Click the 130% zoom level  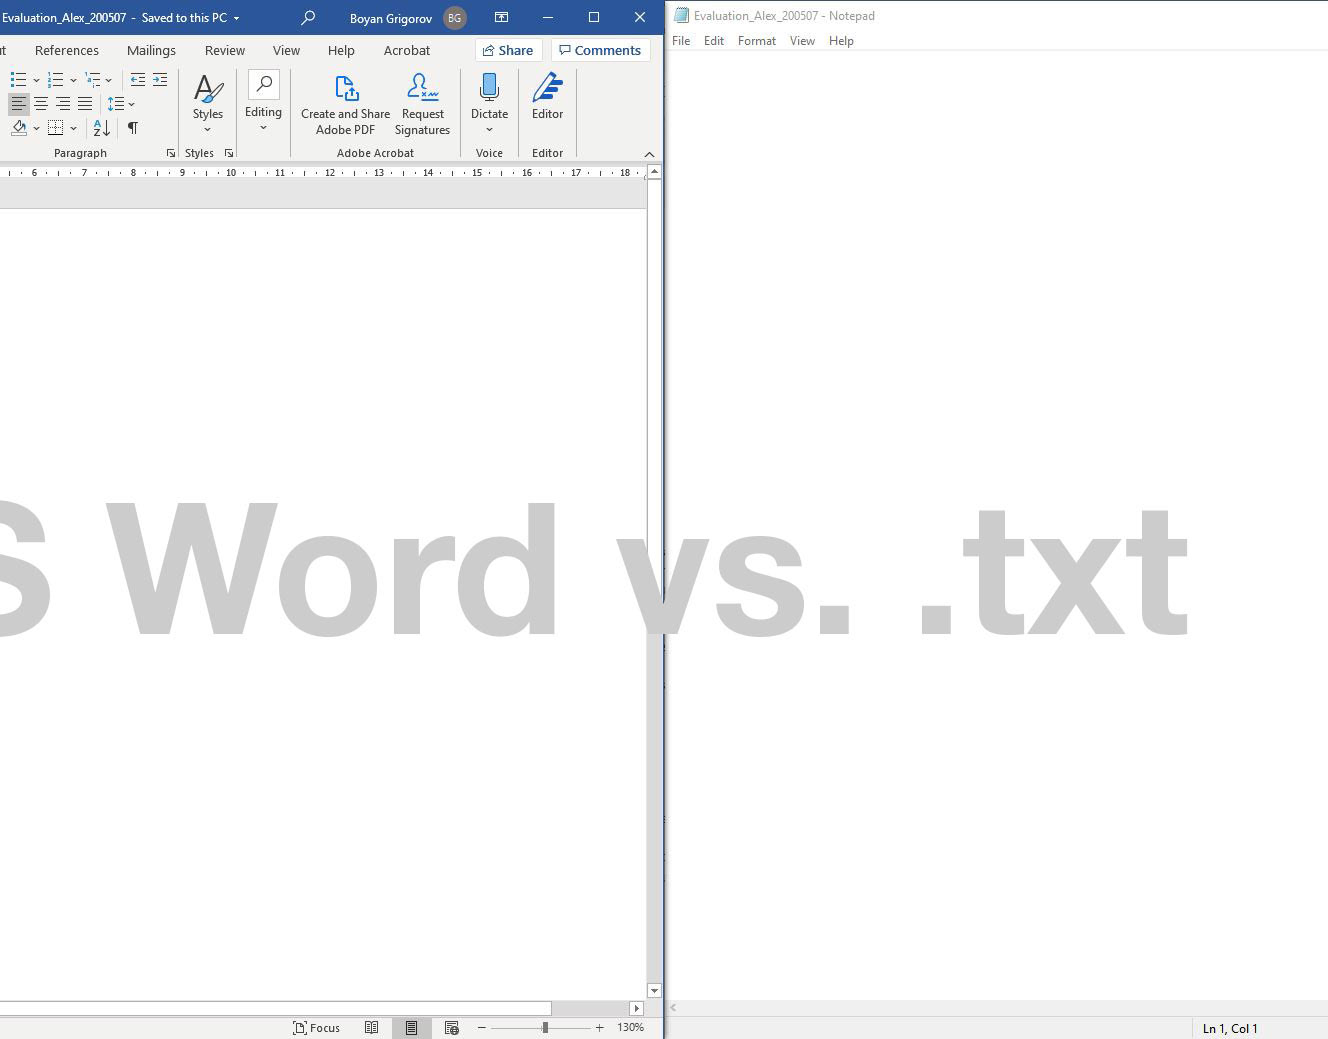[630, 1028]
